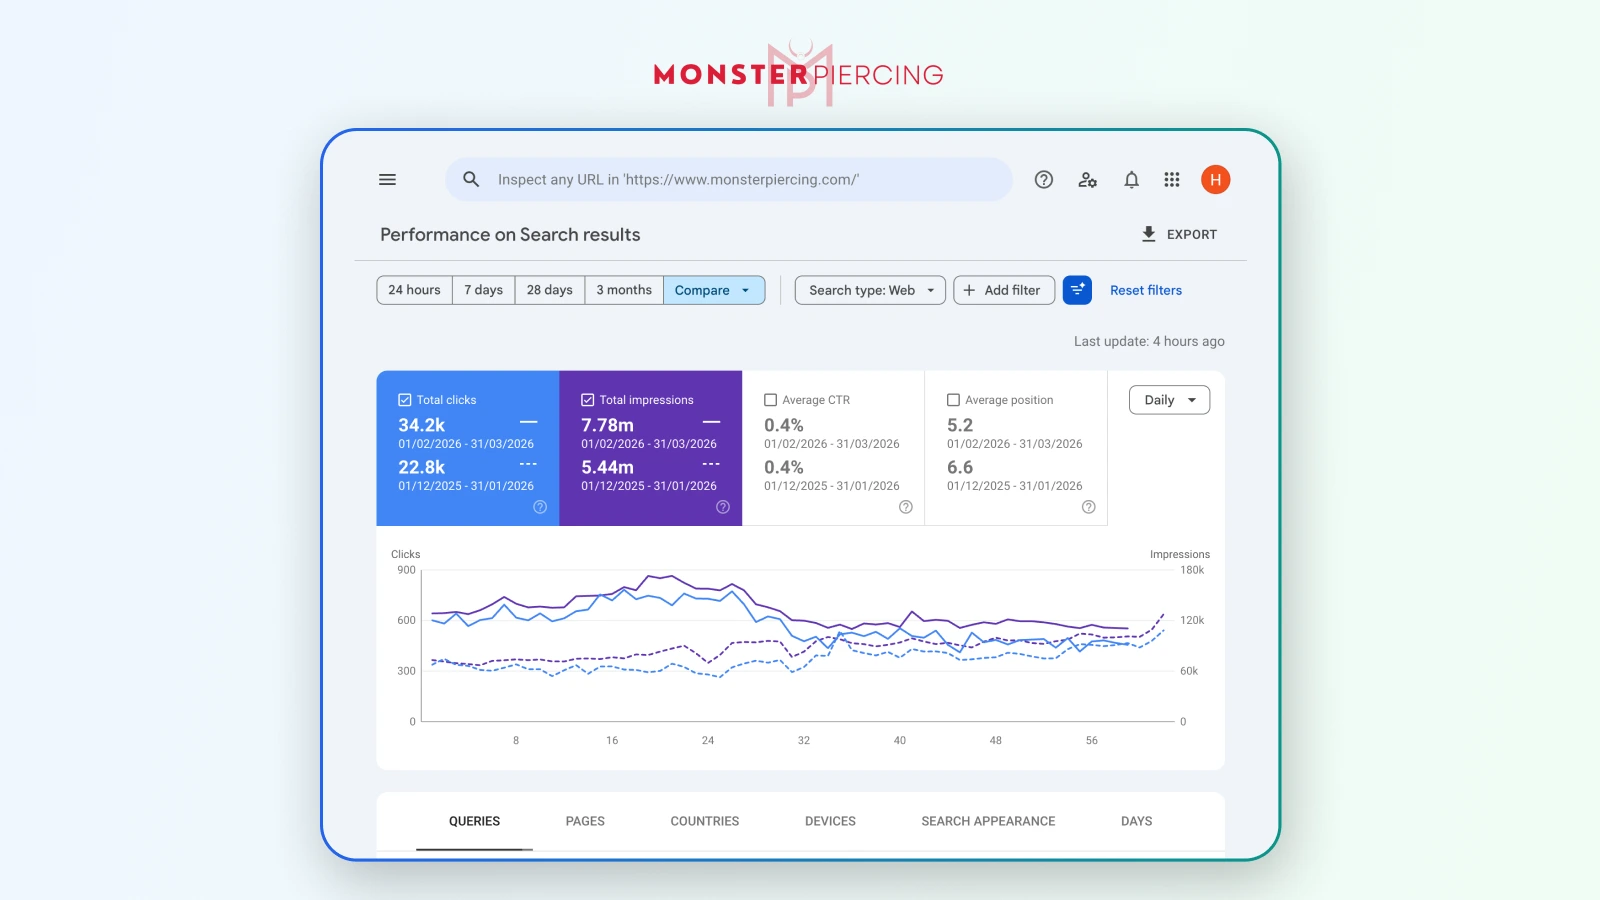Open the notifications bell
Image resolution: width=1600 pixels, height=900 pixels.
(1131, 180)
